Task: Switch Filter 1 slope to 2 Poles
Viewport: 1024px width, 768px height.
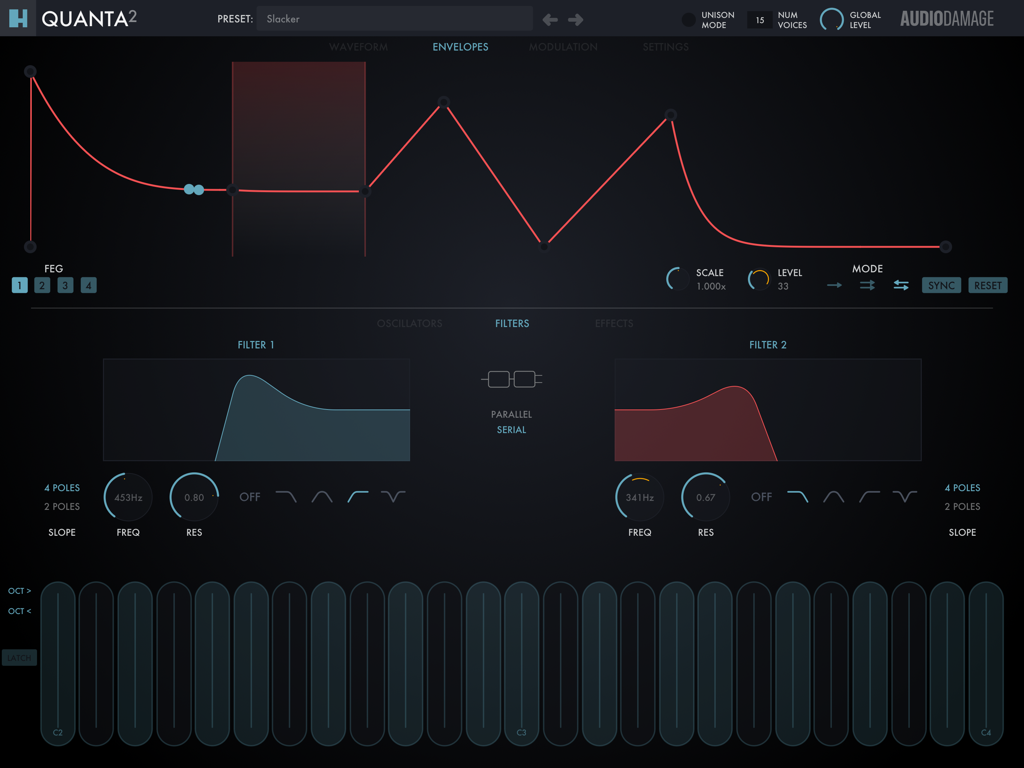Action: (61, 507)
